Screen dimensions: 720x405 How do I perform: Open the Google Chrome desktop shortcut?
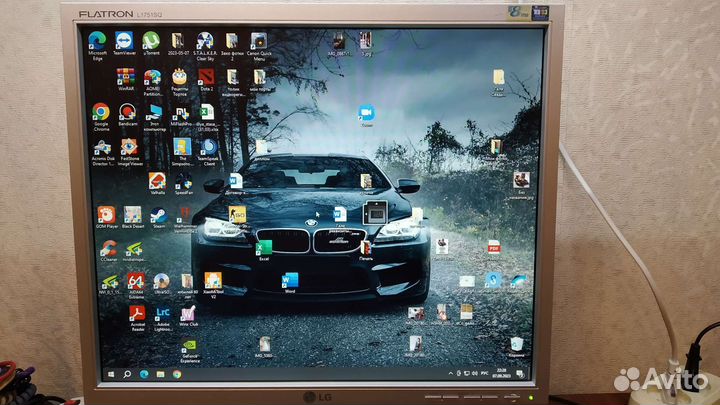(100, 112)
